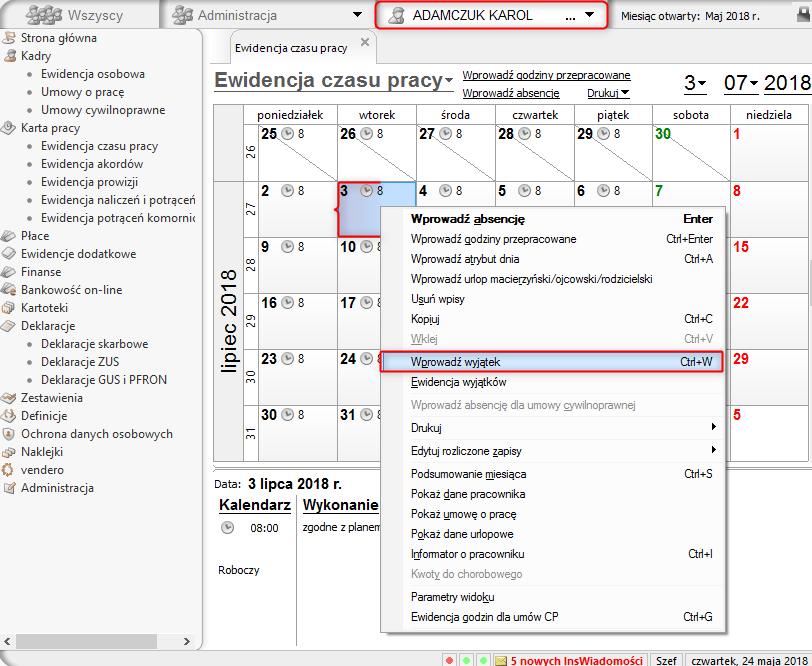Screen dimensions: 812x666
Task: Select Wprowadź atrybut dnia menu entry
Action: [552, 259]
